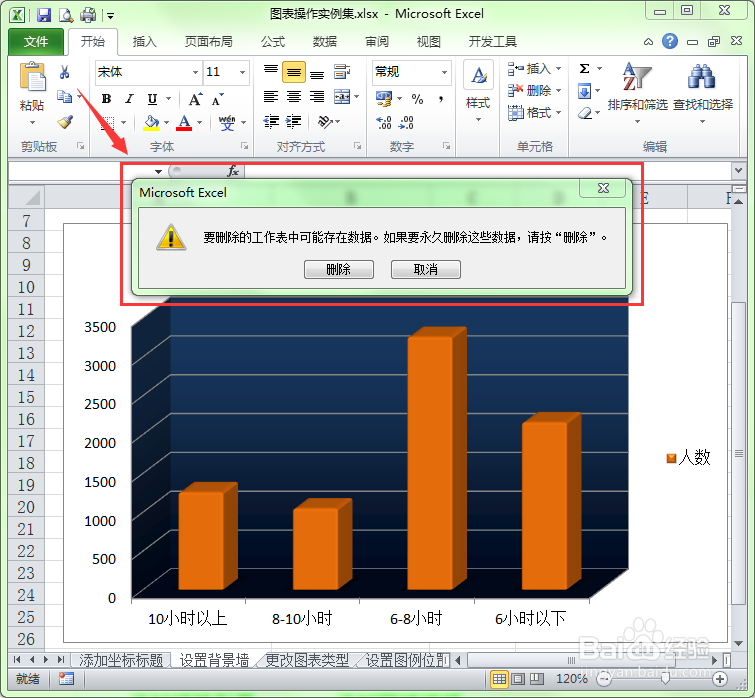Screen dimensions: 755x698
Task: Toggle align text right
Action: (317, 97)
